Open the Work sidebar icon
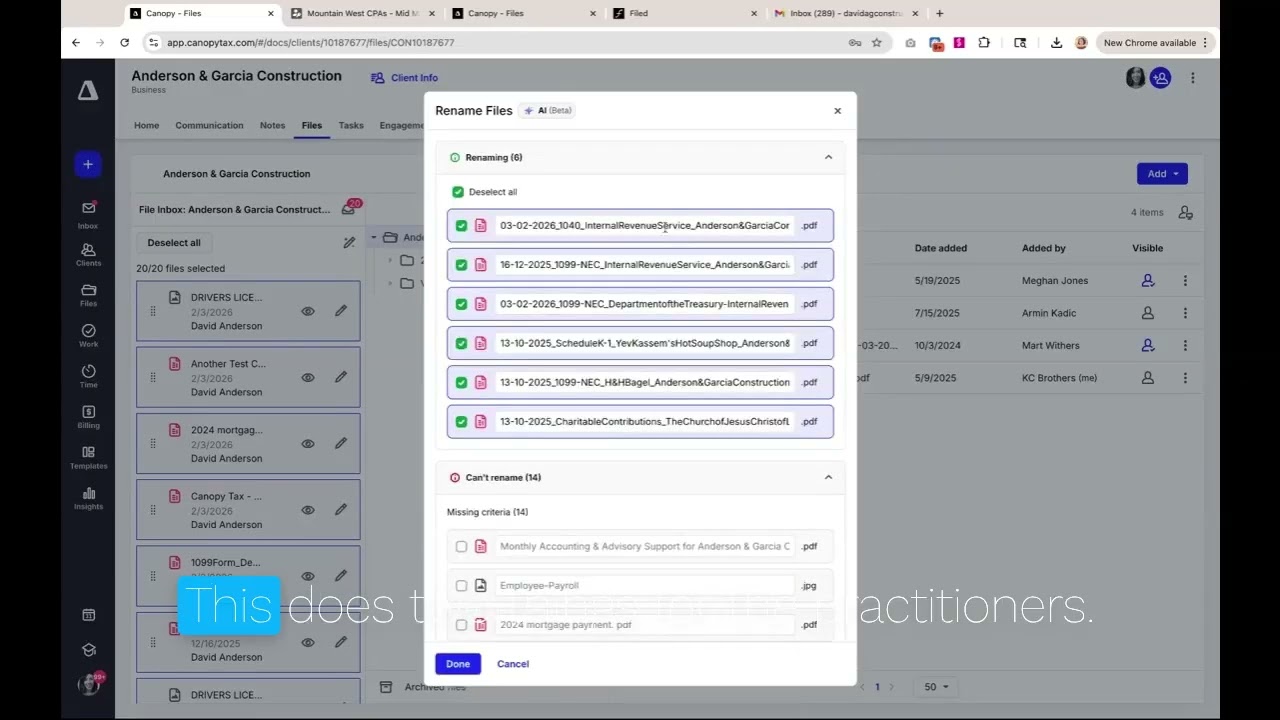 (x=88, y=335)
